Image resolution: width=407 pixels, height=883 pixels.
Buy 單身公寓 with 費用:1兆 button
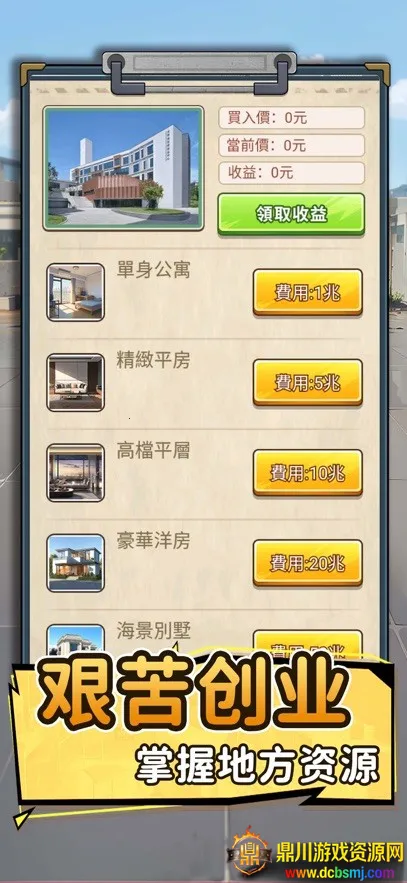[307, 292]
